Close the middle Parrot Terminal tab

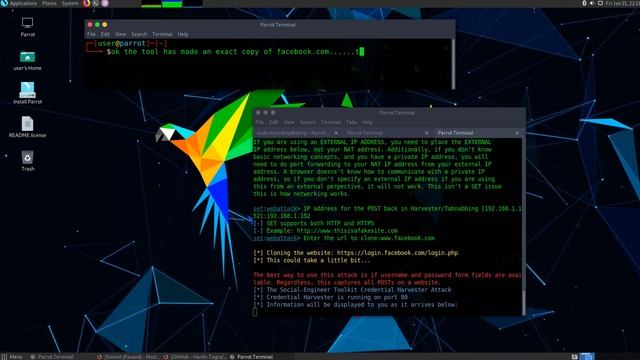(x=426, y=133)
